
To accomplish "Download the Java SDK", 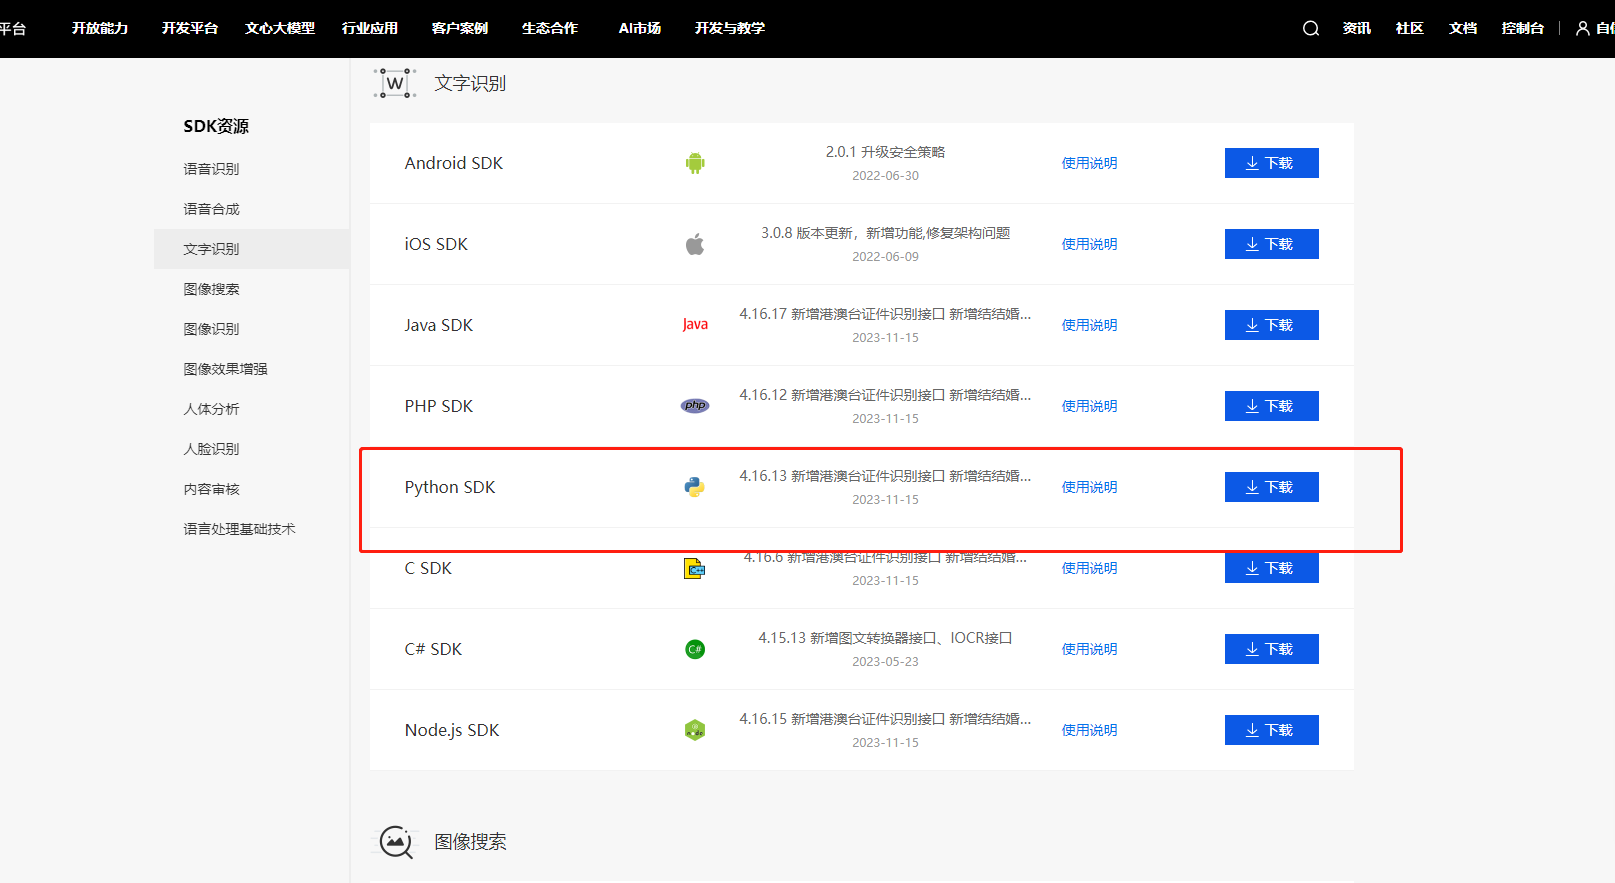I will [1271, 325].
